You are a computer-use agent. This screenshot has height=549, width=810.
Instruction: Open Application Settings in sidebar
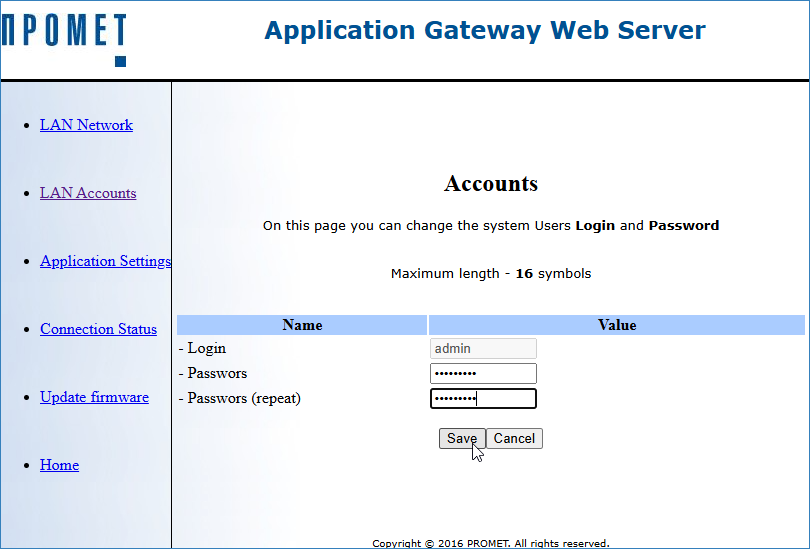(x=105, y=261)
